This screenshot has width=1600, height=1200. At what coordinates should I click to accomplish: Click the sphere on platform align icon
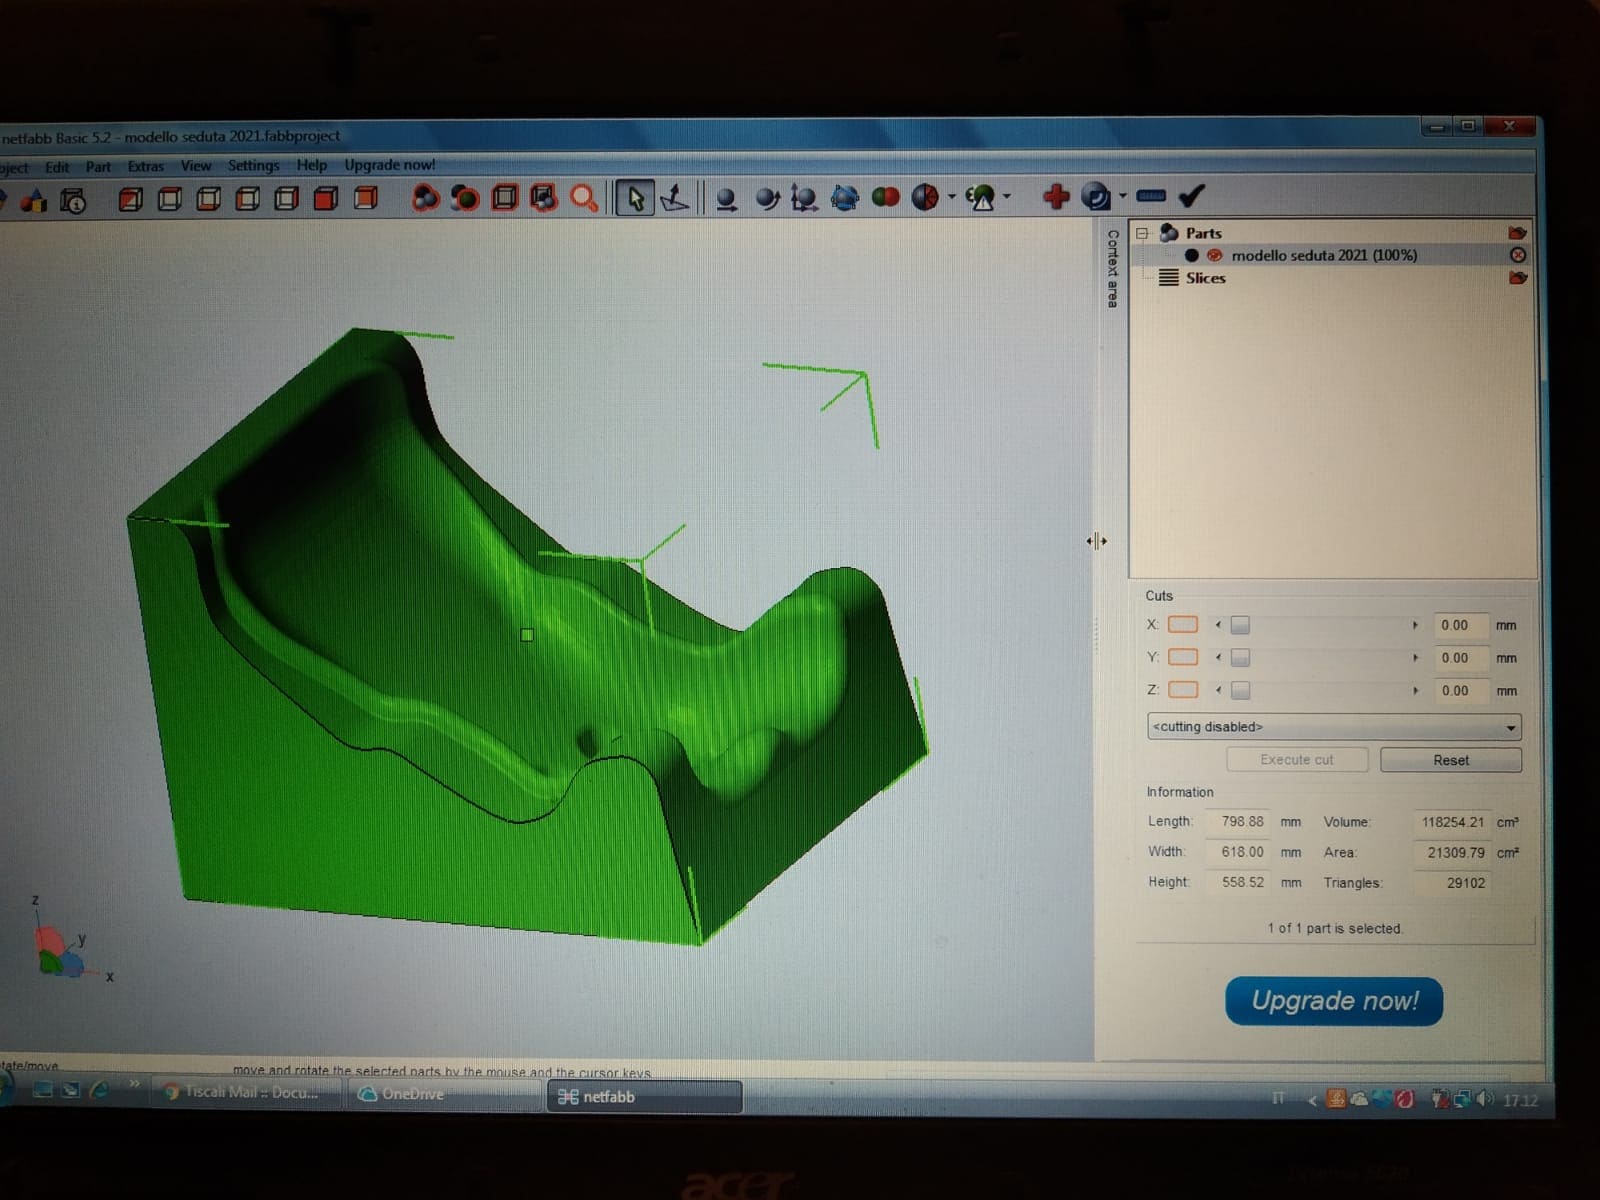(727, 199)
